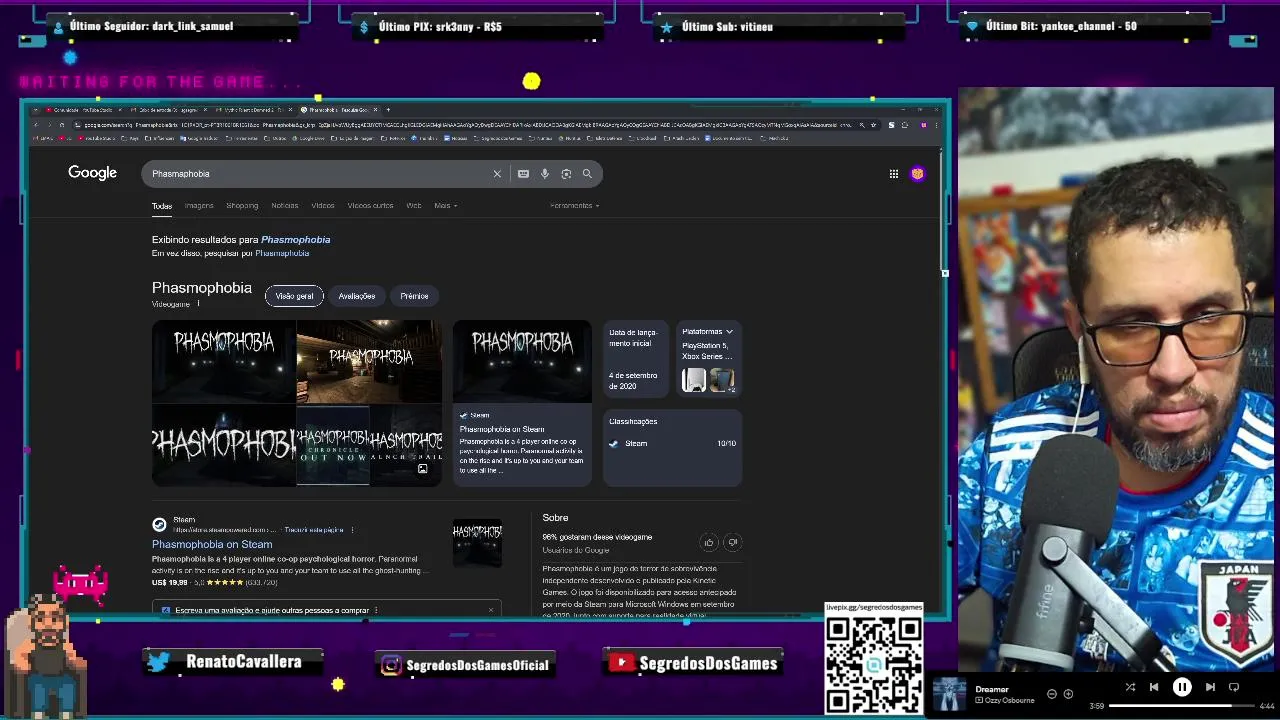
Task: Dislike the Phasmophobia videogame with thumbs down
Action: [732, 543]
